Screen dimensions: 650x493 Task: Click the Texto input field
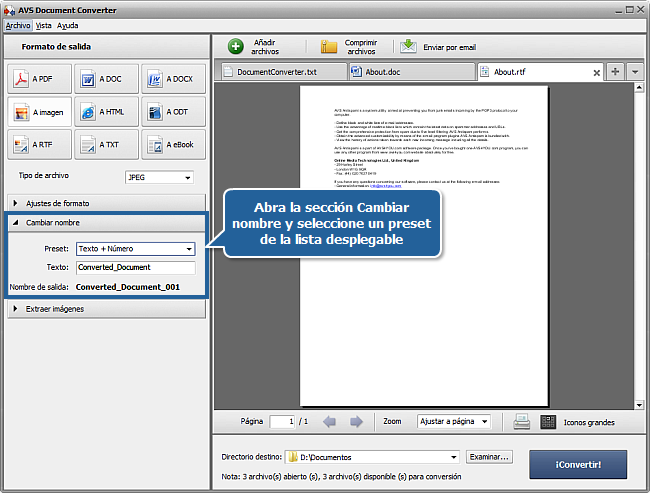135,268
